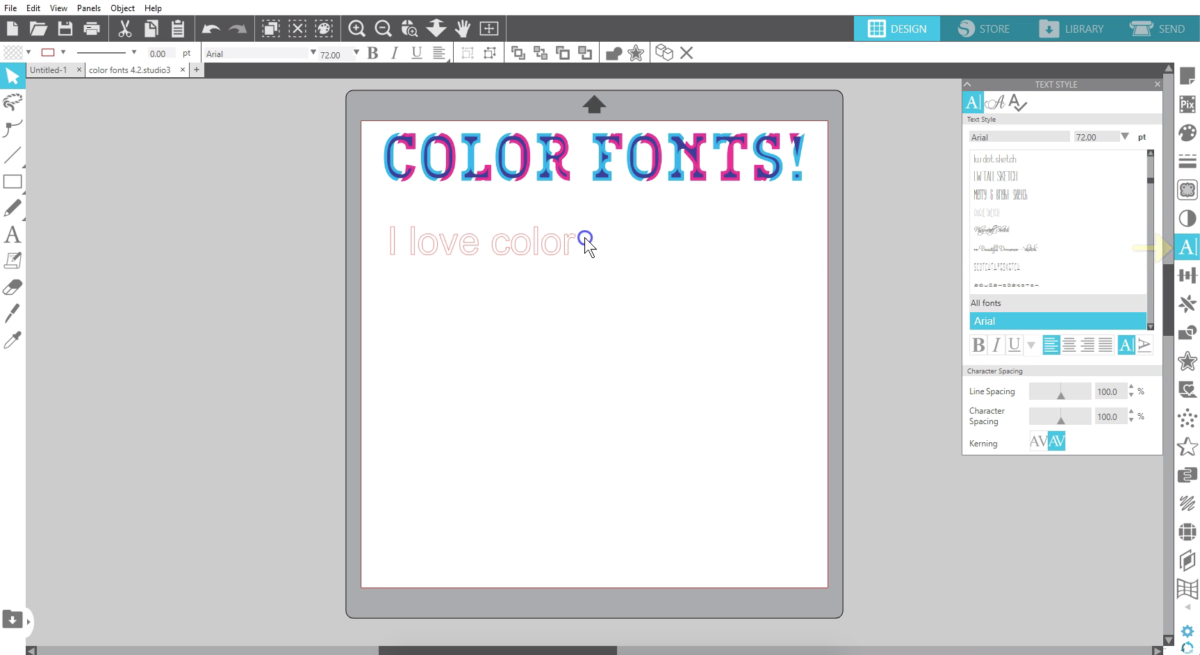This screenshot has height=655, width=1200.
Task: Open the LIBRARY view
Action: [x=1071, y=29]
